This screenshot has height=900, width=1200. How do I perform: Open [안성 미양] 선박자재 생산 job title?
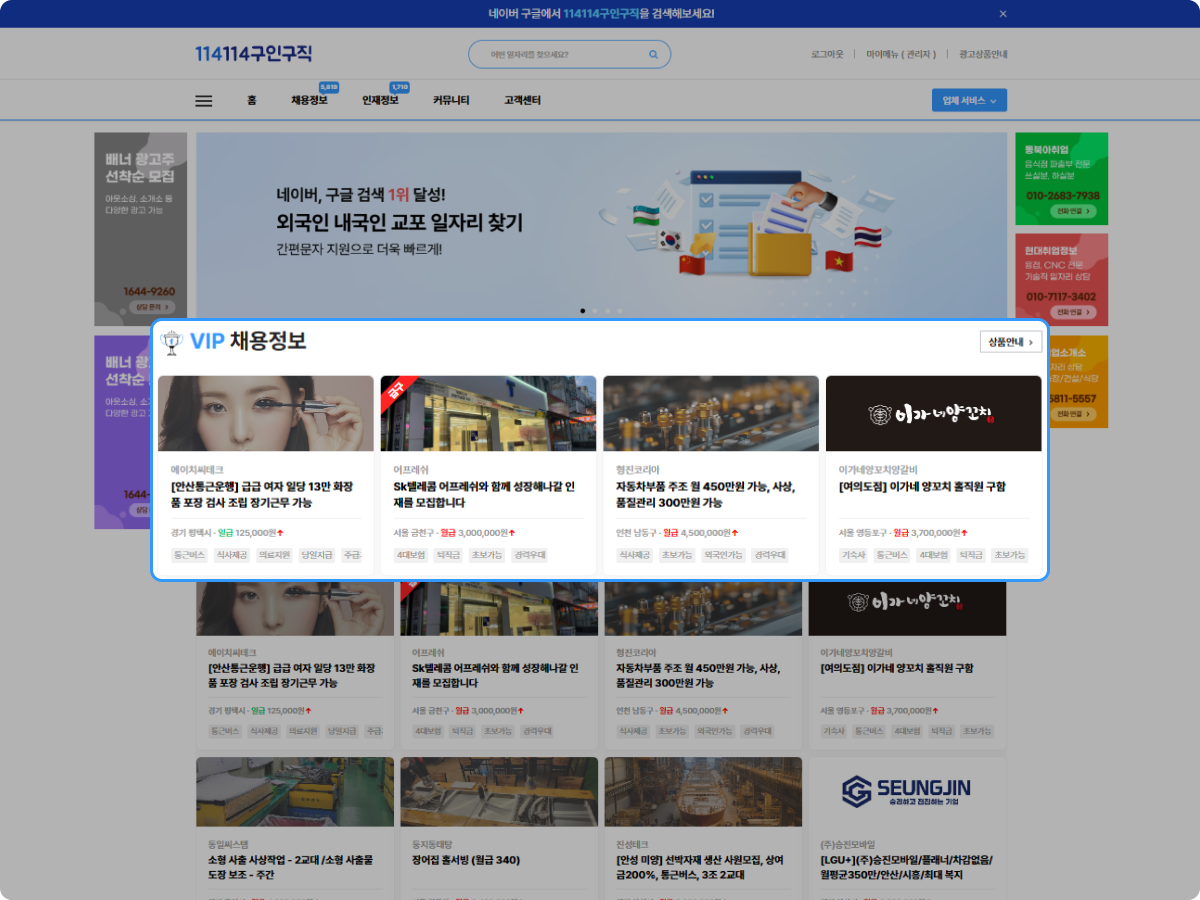pos(700,867)
